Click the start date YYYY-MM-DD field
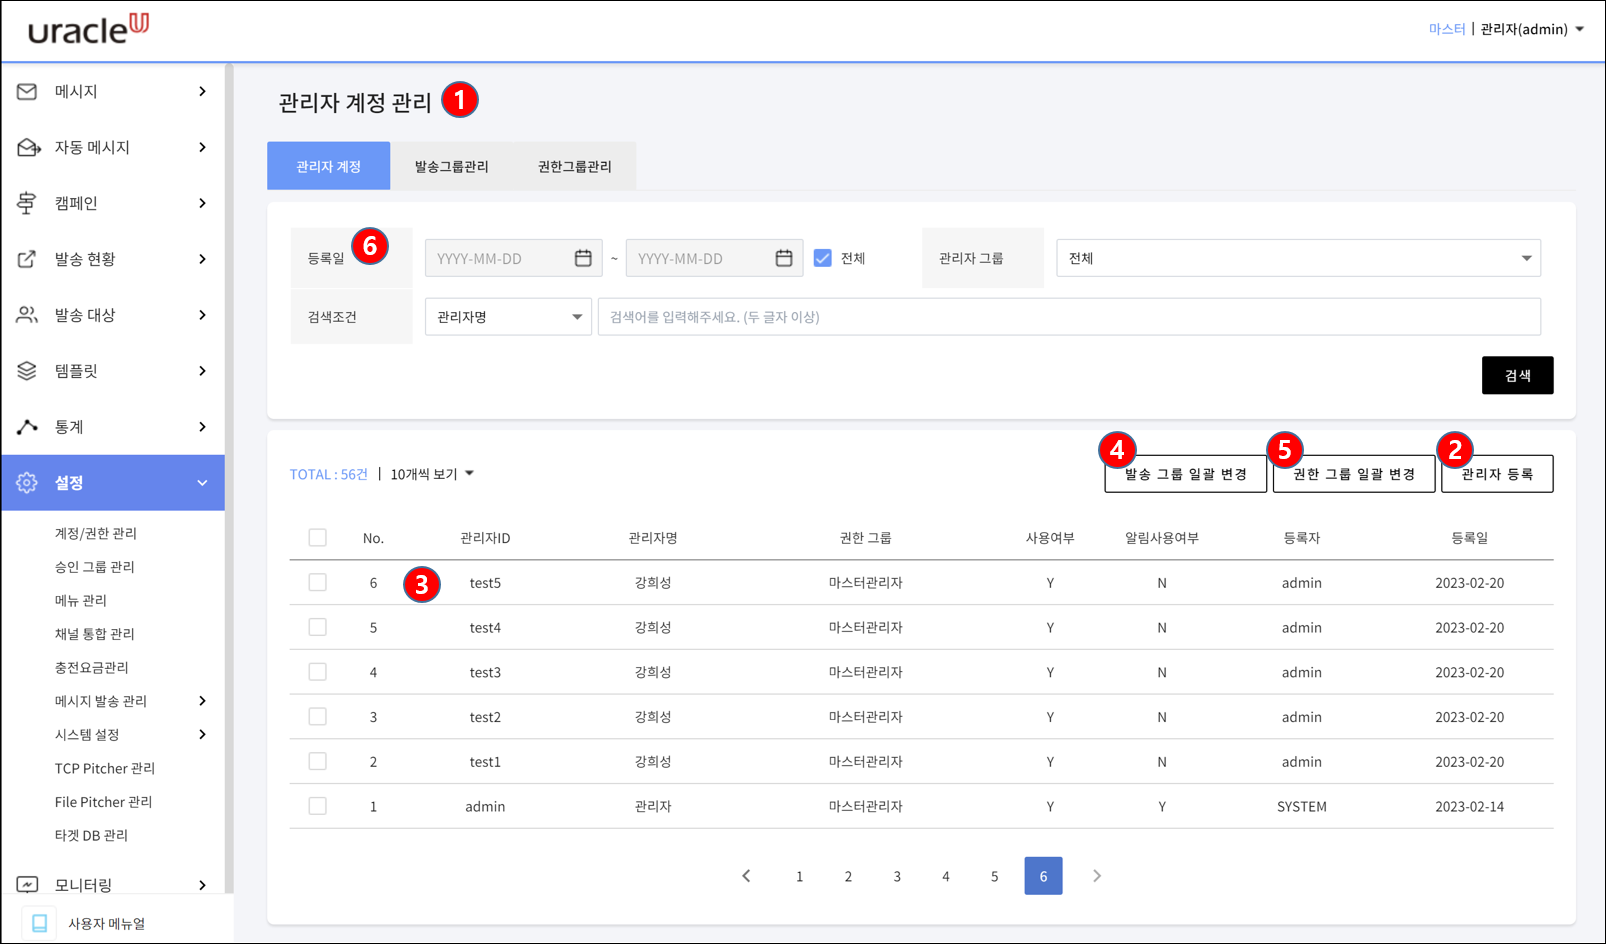 tap(513, 258)
